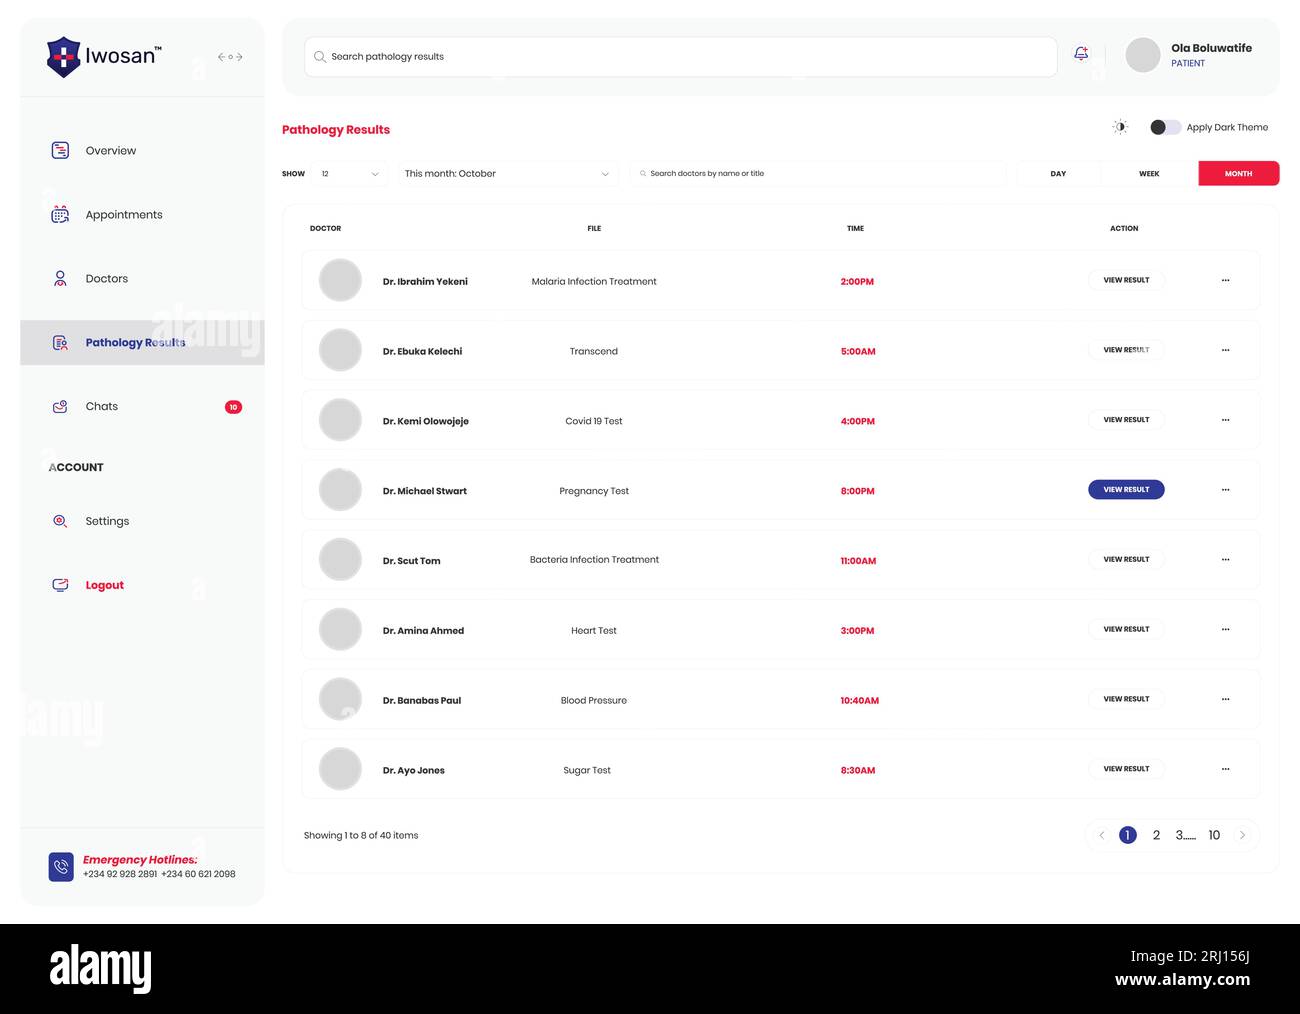Click the Chats sidebar icon
1300x1014 pixels.
tap(60, 406)
